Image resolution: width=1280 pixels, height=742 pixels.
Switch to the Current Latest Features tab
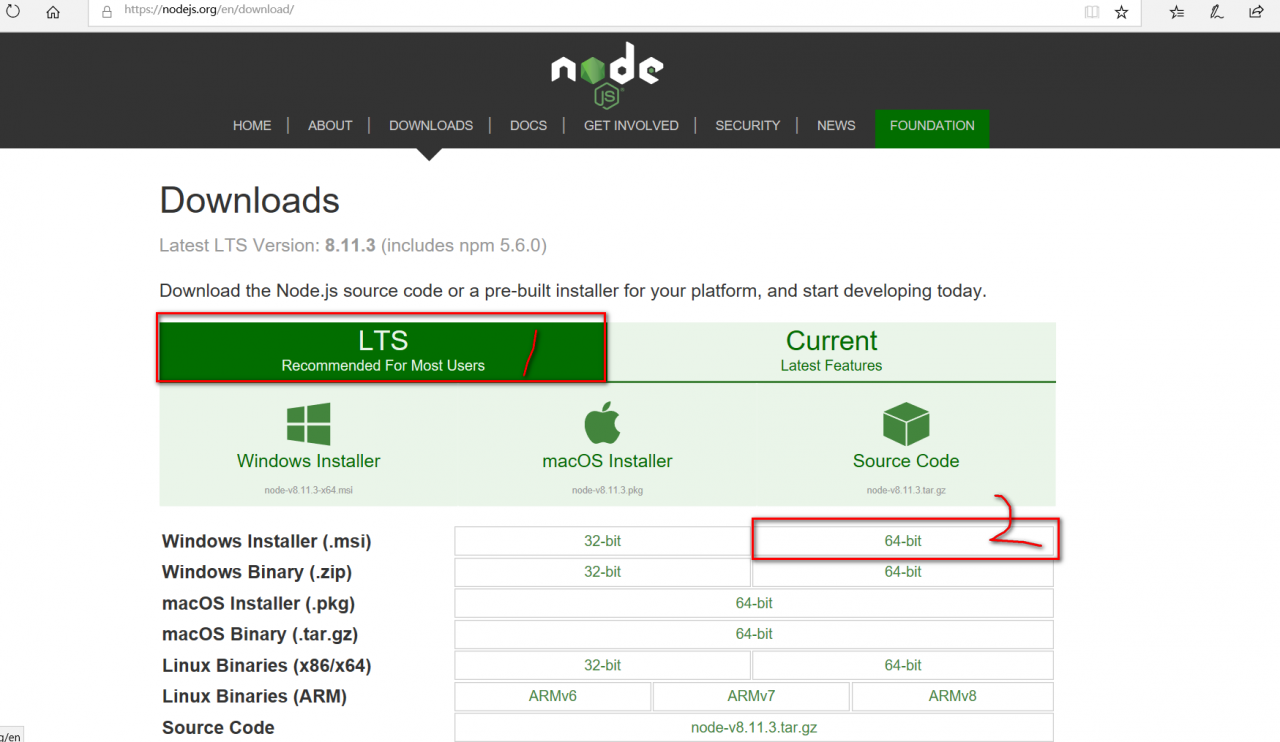pos(831,351)
